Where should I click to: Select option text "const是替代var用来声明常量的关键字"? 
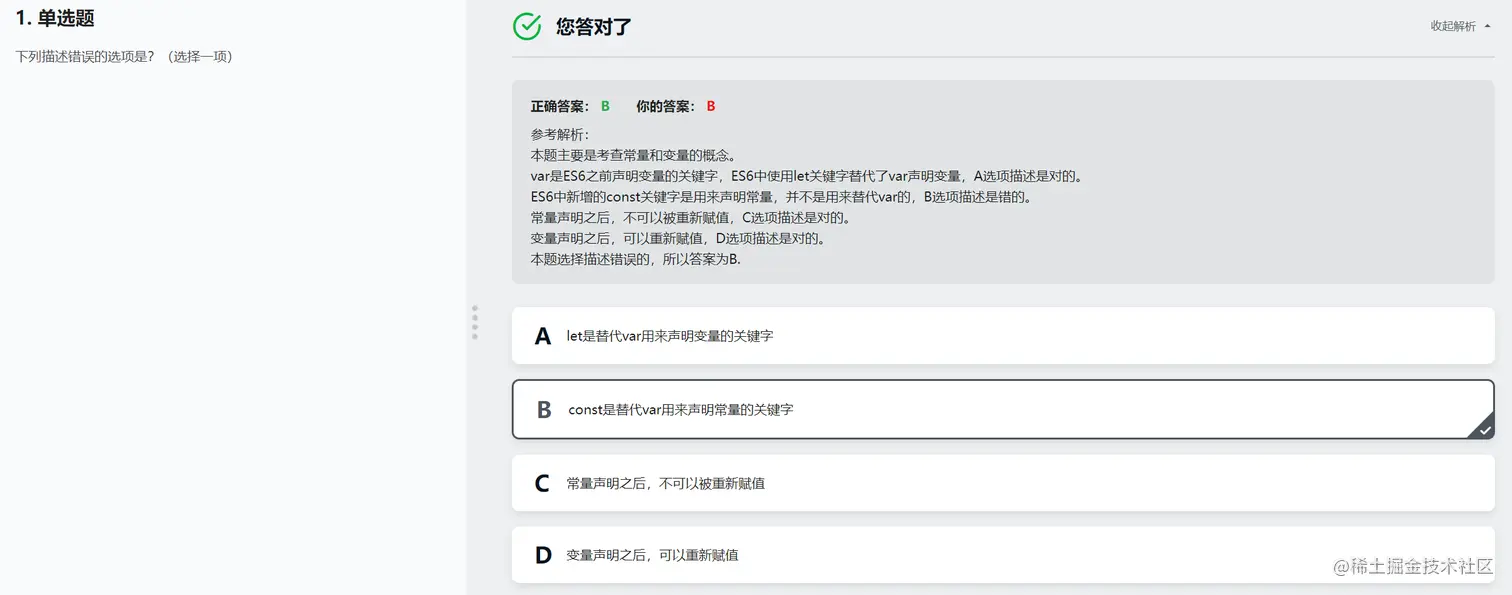click(680, 410)
